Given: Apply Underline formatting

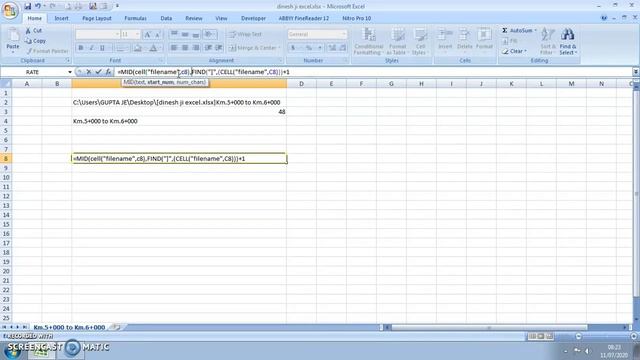Looking at the screenshot, I should coord(102,48).
